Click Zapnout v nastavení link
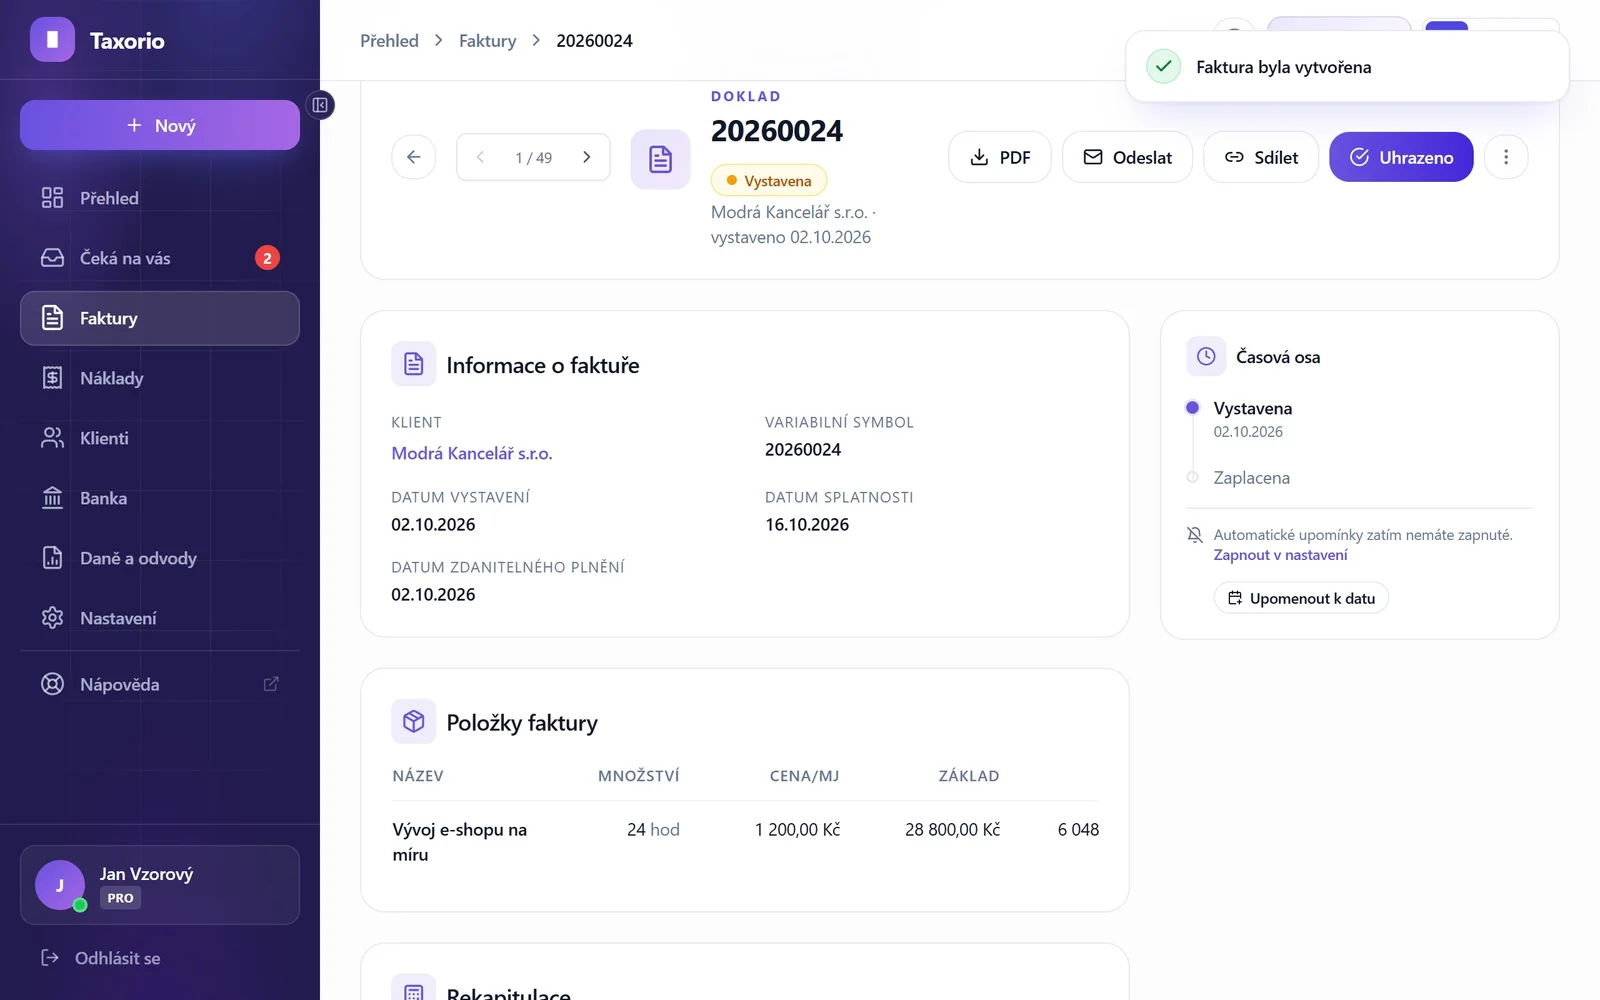This screenshot has width=1600, height=1000. [x=1280, y=555]
